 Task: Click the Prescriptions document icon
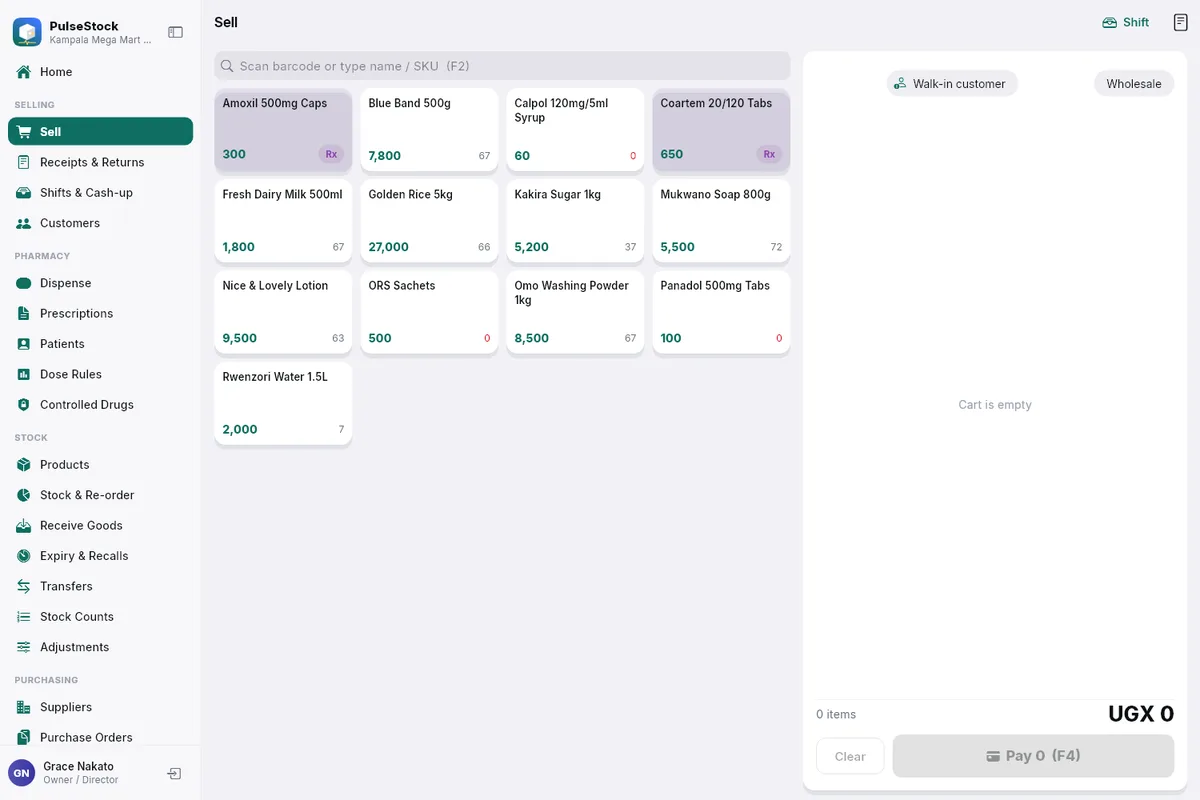click(24, 314)
